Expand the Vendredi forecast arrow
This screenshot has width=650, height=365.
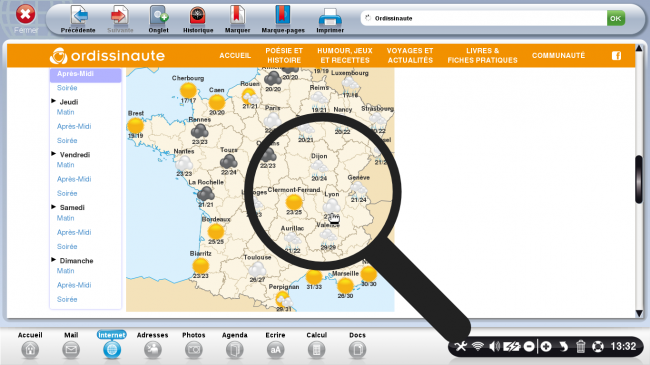coord(53,153)
